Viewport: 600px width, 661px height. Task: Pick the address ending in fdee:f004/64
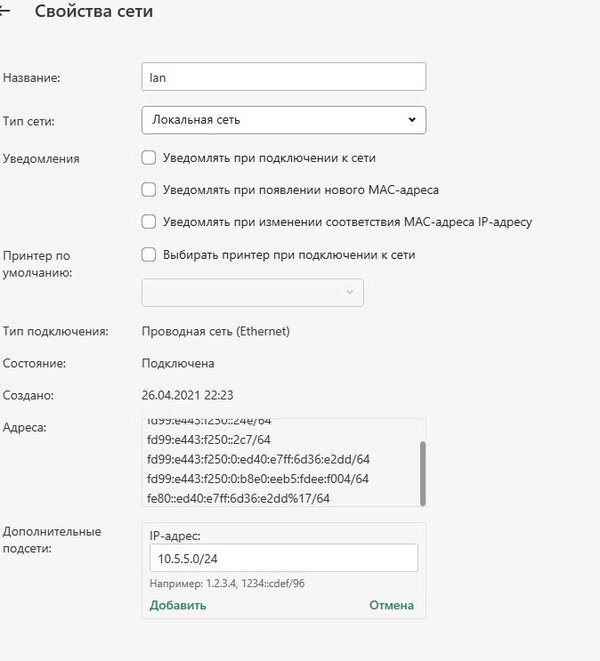tap(258, 478)
